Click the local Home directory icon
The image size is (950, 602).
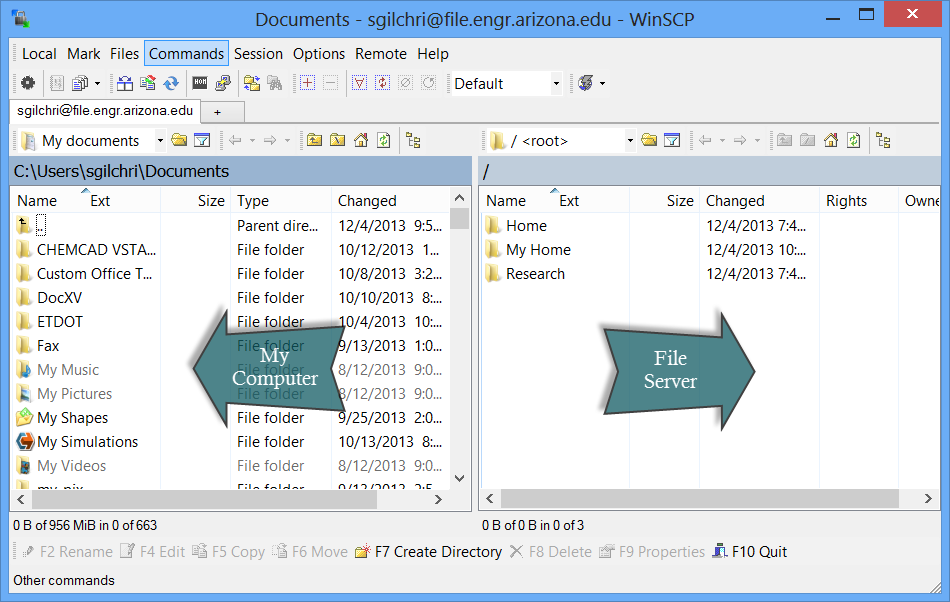360,141
